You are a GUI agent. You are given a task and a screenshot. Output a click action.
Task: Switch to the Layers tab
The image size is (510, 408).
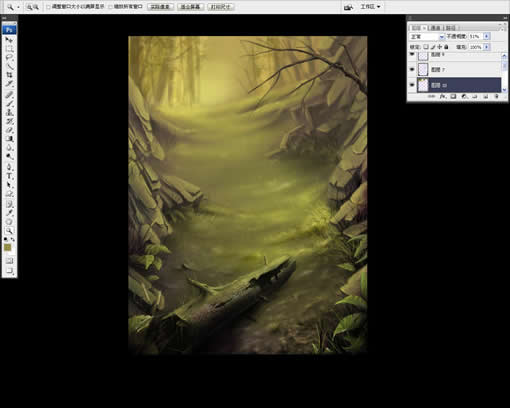point(417,28)
